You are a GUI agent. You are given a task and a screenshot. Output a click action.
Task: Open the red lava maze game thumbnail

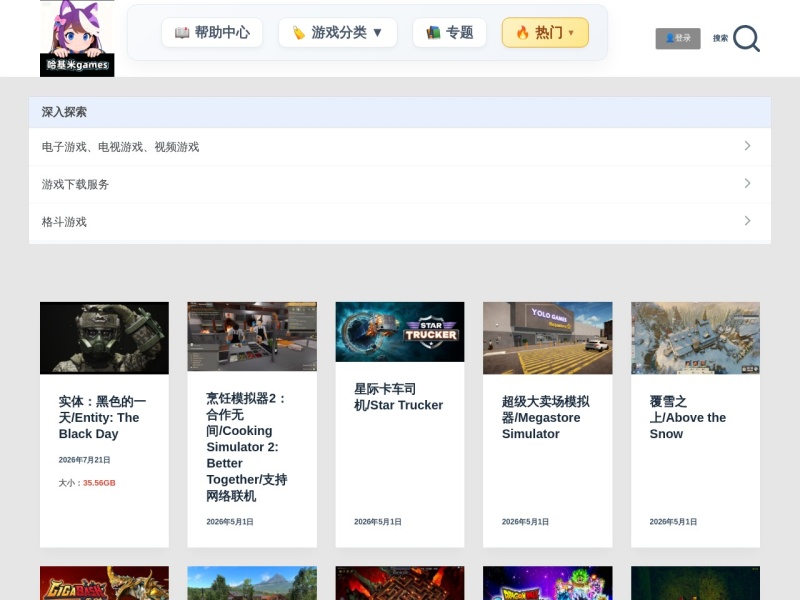click(x=400, y=583)
